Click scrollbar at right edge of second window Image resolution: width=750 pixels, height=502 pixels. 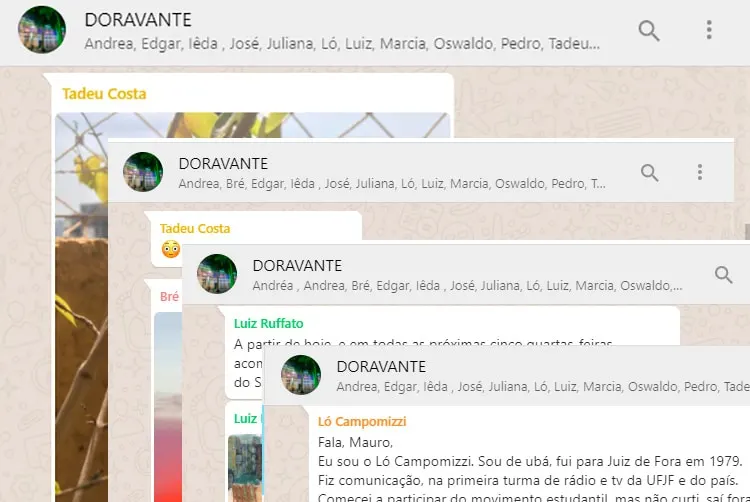point(747,231)
